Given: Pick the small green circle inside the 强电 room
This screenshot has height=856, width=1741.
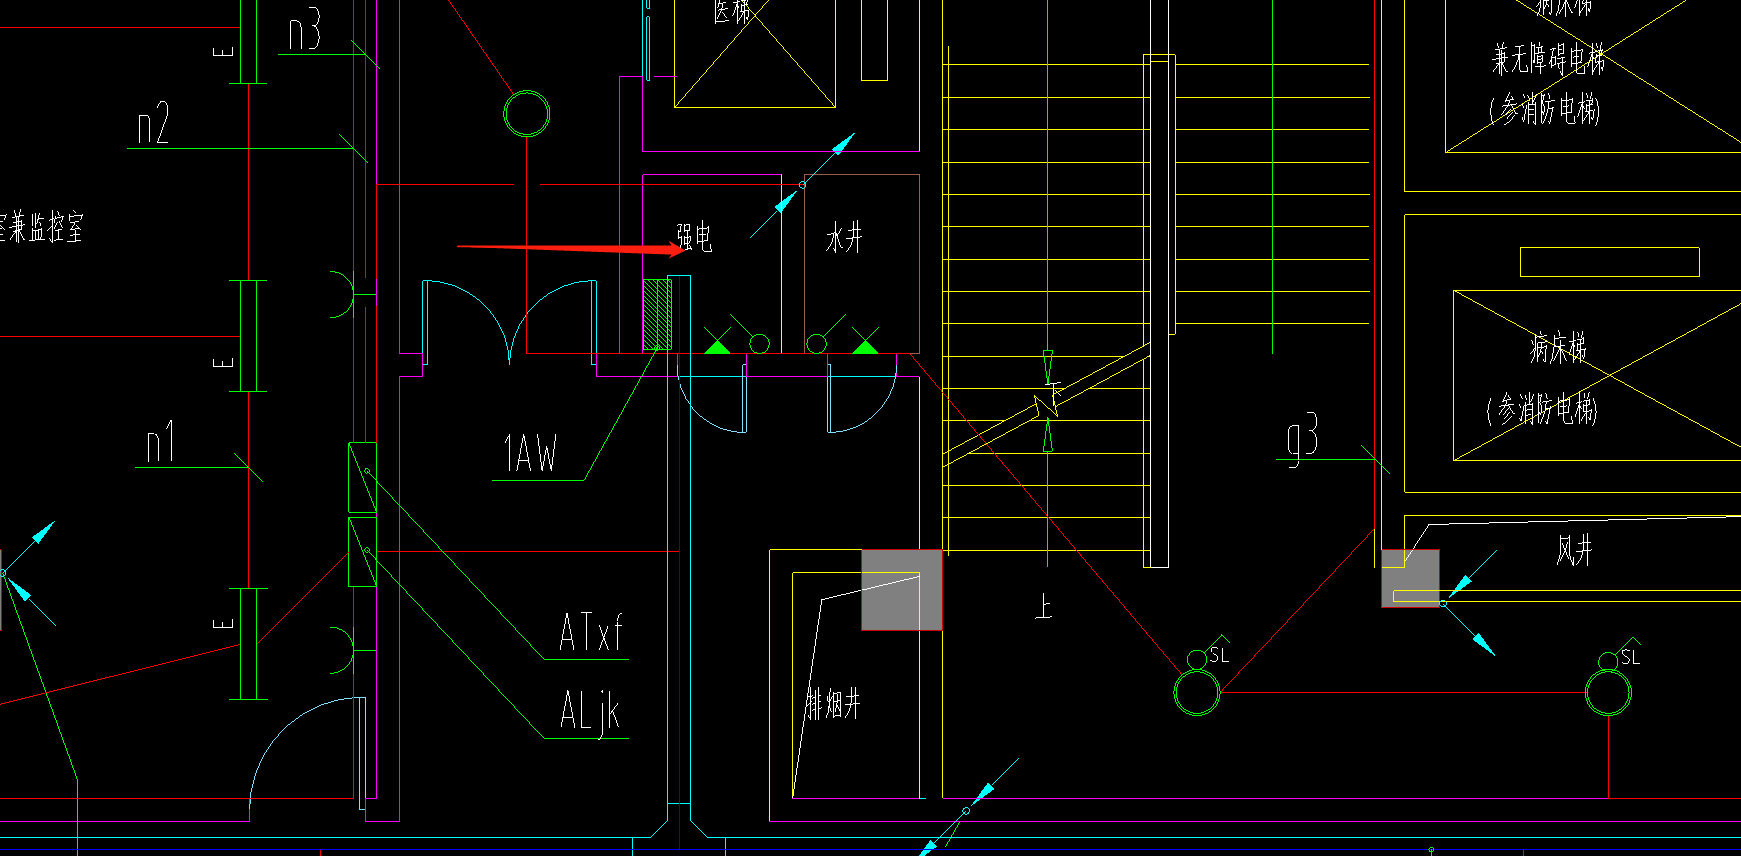Looking at the screenshot, I should pyautogui.click(x=759, y=344).
